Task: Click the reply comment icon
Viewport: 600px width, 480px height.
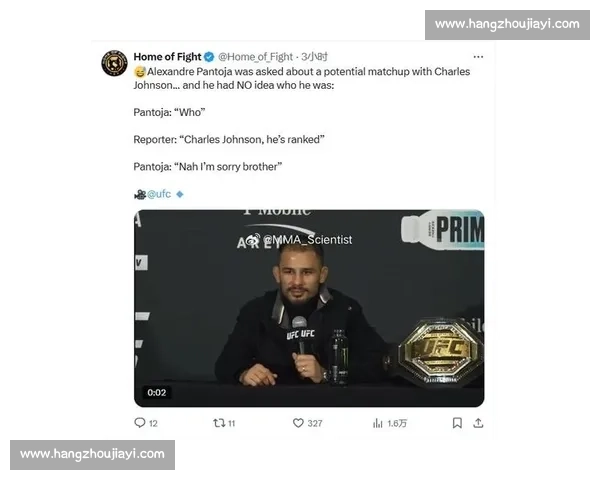Action: point(140,423)
